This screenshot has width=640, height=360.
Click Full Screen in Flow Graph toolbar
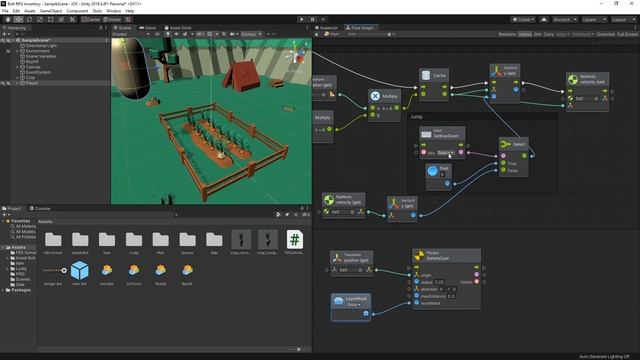tap(627, 34)
